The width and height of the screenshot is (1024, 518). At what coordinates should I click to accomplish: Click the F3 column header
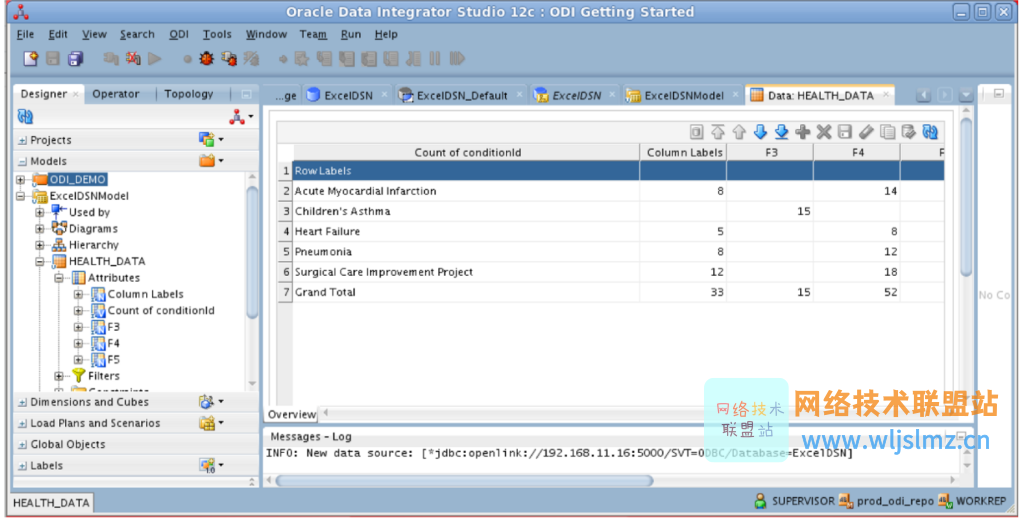(x=771, y=152)
